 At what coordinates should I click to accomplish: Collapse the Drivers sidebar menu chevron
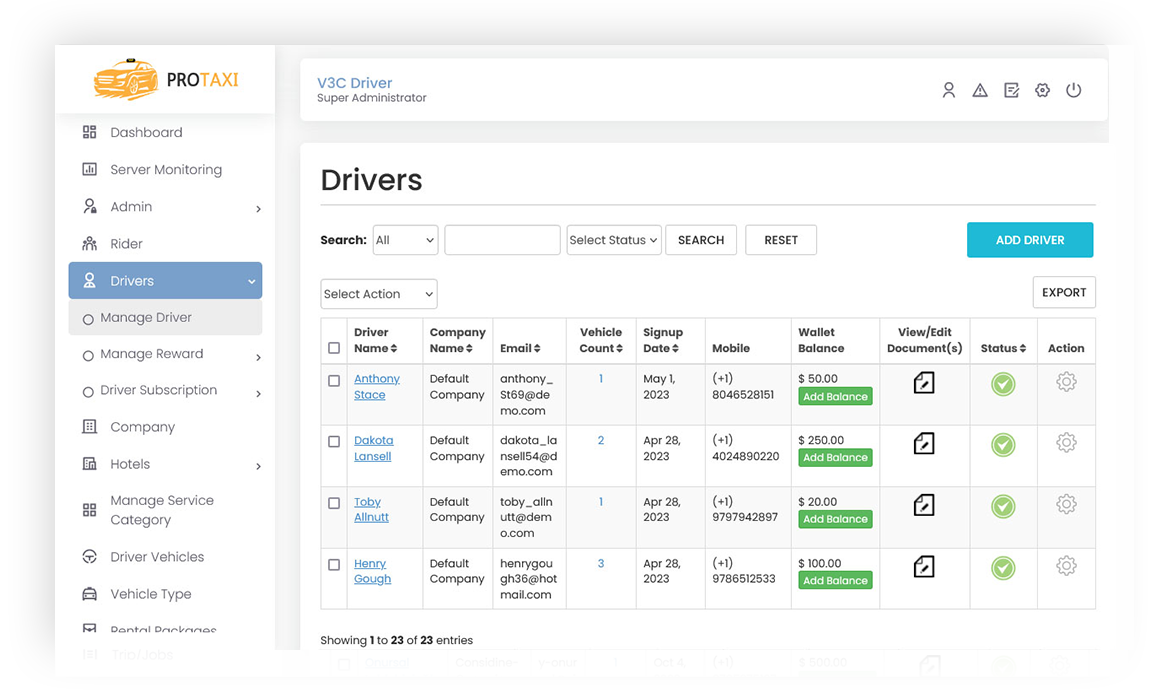(x=251, y=281)
